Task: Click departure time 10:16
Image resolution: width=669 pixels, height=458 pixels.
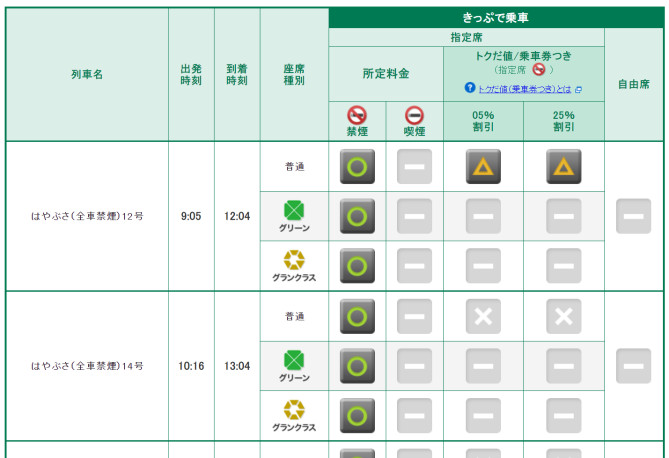Action: tap(191, 366)
